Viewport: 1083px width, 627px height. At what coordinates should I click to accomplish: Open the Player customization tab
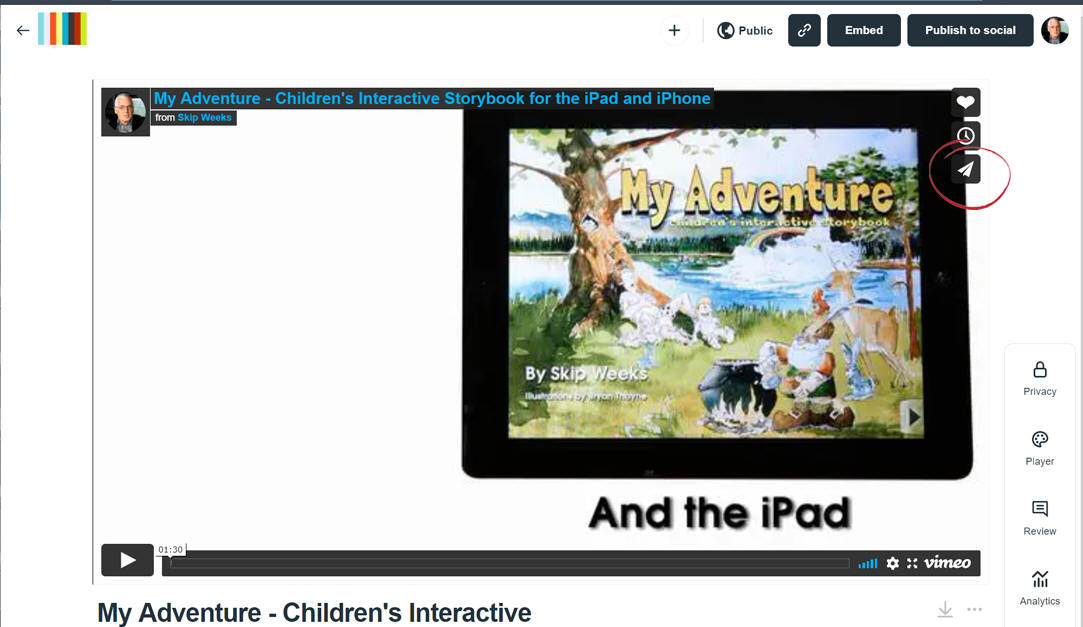tap(1040, 449)
